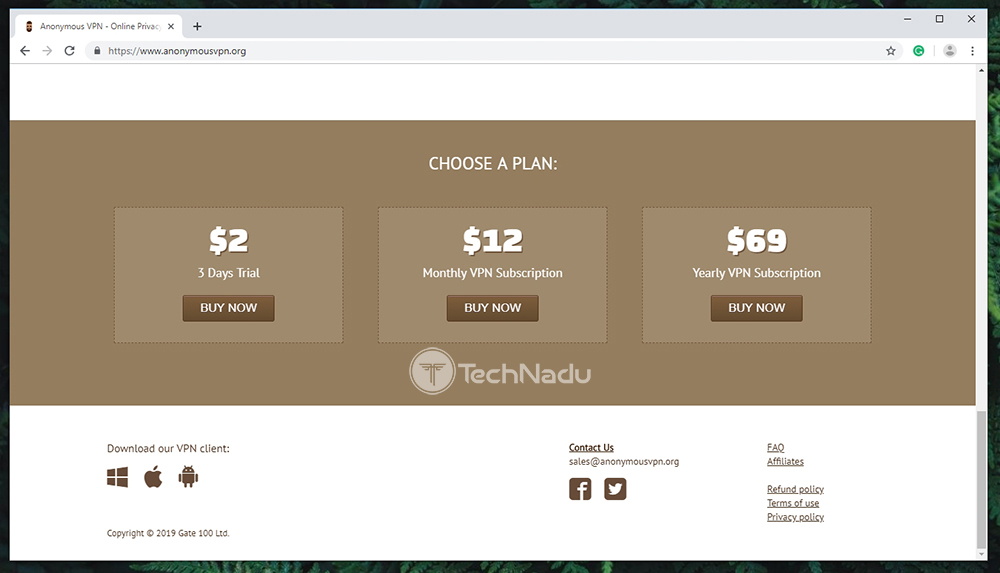The height and width of the screenshot is (573, 1000).
Task: Click the browser forward arrow
Action: point(47,51)
